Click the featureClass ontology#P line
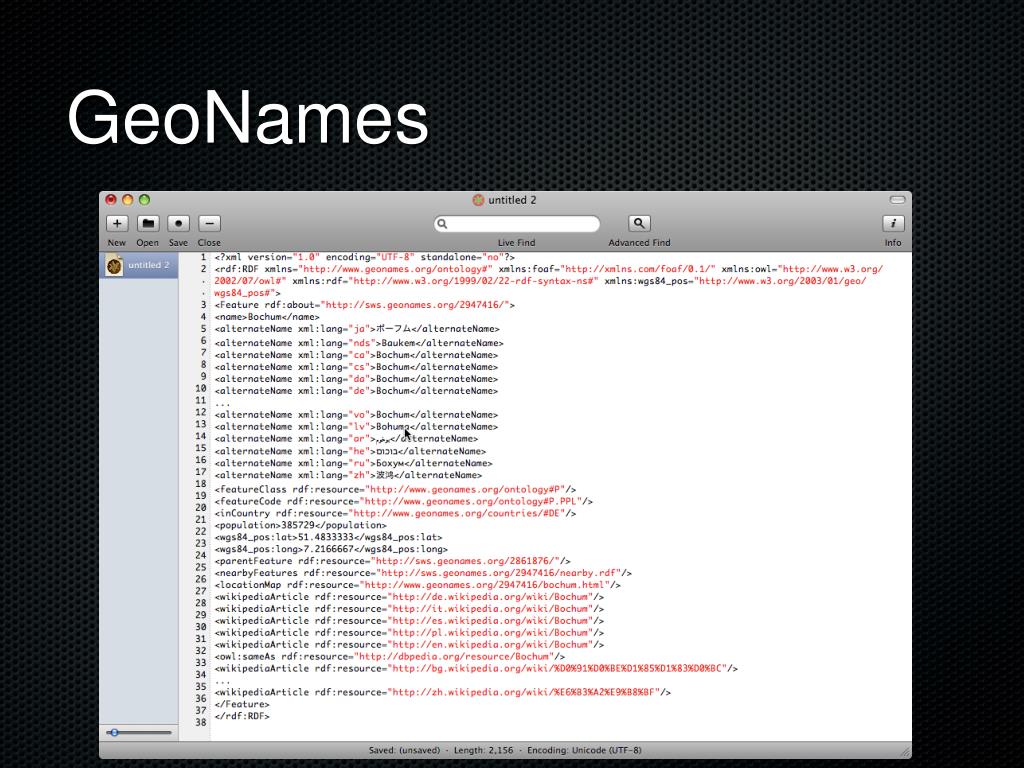 pyautogui.click(x=395, y=490)
